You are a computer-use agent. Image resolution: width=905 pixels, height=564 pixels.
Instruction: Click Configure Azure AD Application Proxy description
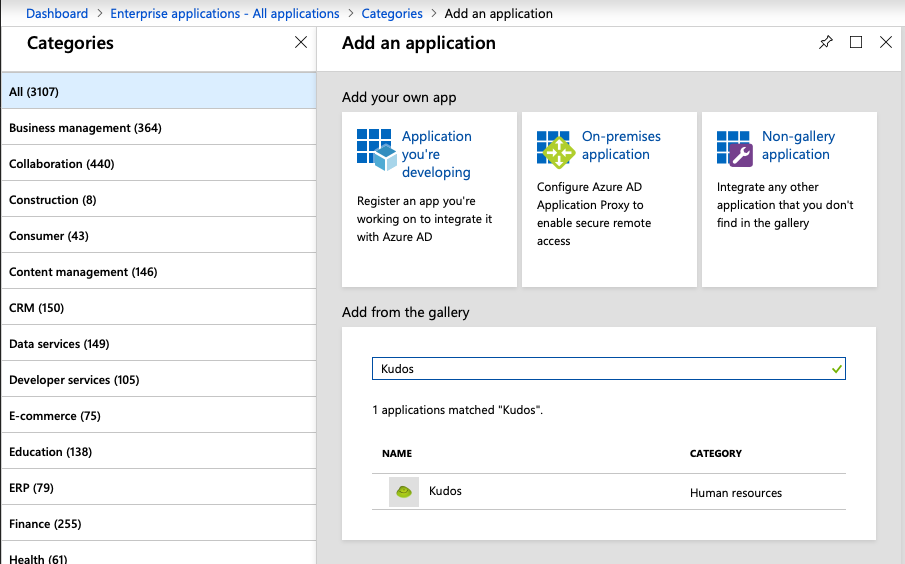[x=594, y=214]
